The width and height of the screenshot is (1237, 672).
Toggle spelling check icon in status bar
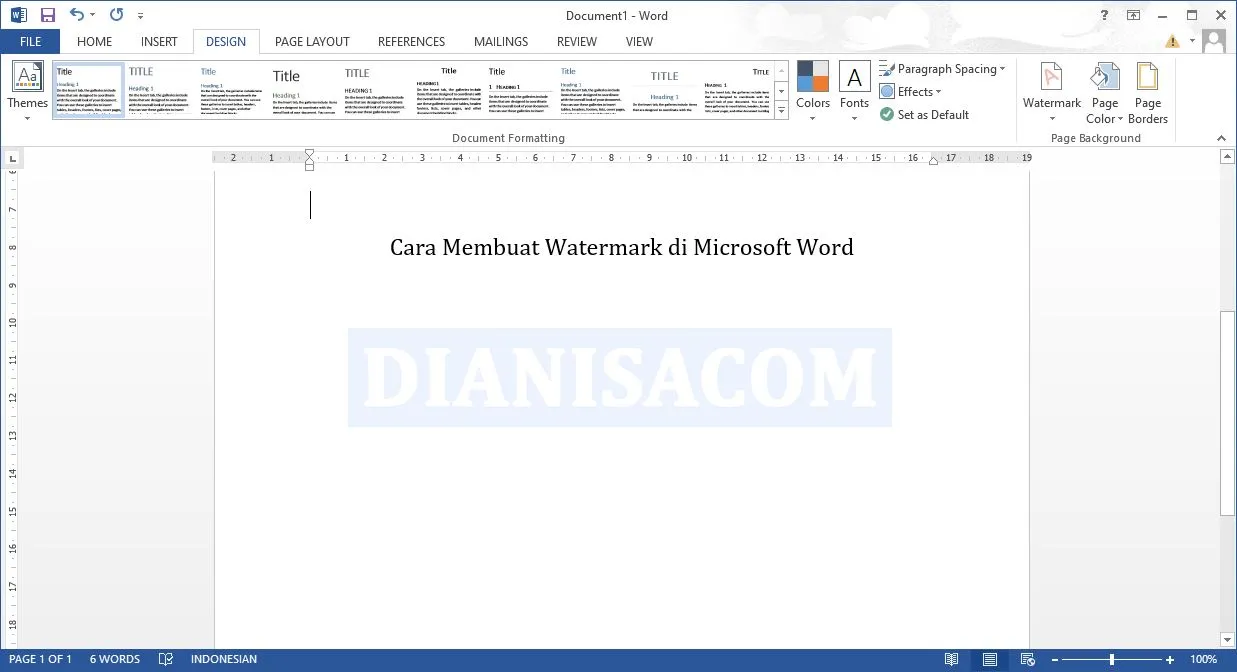(165, 659)
